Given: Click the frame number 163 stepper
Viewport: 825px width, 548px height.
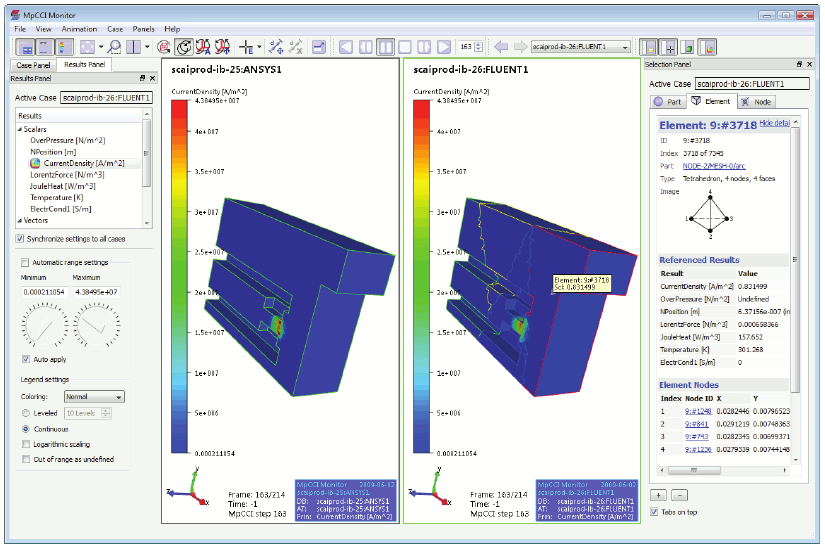Looking at the screenshot, I should (478, 47).
